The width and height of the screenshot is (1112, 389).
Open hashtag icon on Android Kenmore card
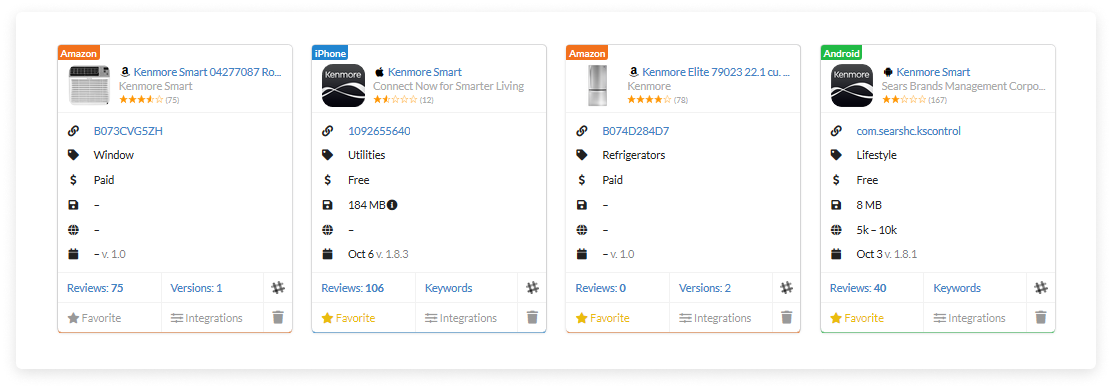[x=1040, y=288]
